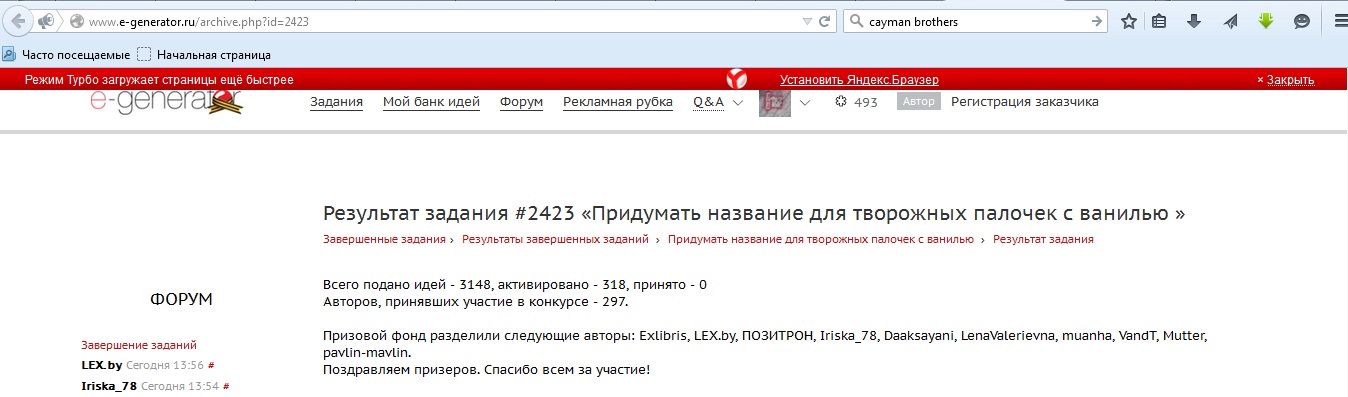This screenshot has height=397, width=1348.
Task: Open the Часто посещаемые bookmarks folder
Action: point(66,55)
